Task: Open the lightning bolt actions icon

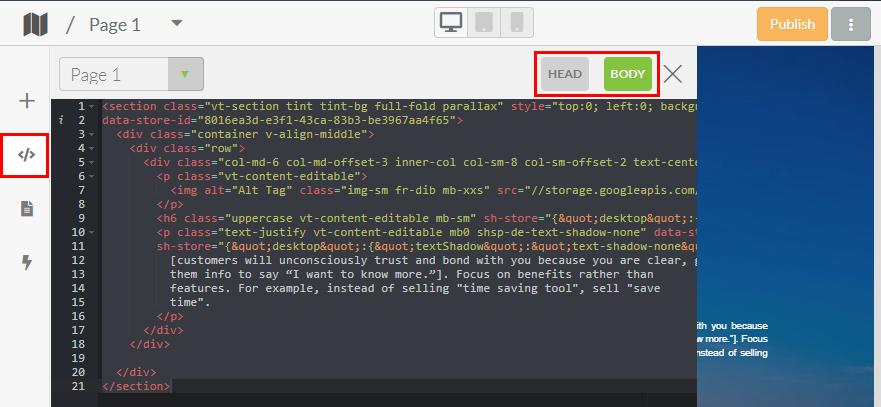Action: (26, 263)
